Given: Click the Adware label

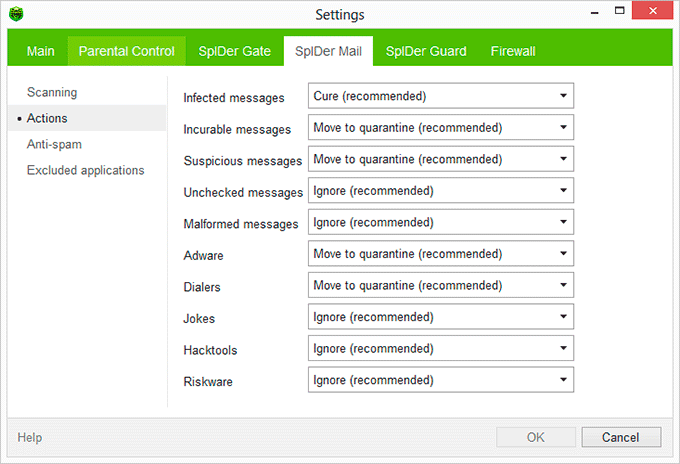Looking at the screenshot, I should (x=203, y=255).
